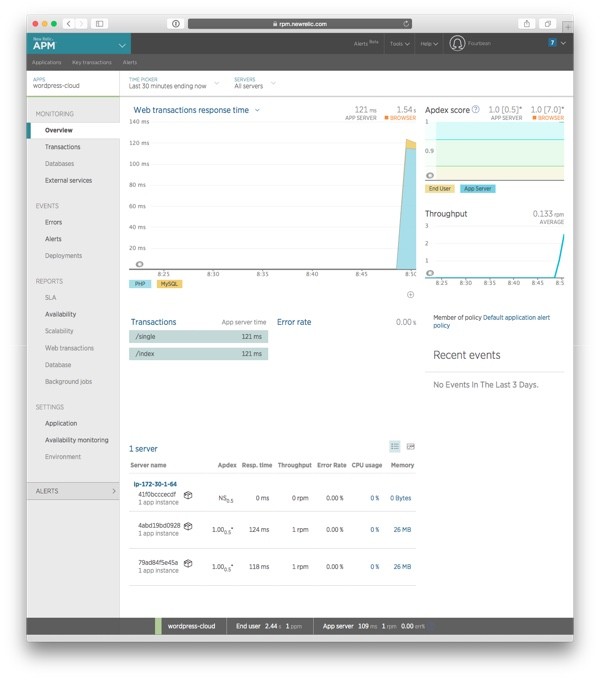Open Errors under Events
600x683 pixels.
[54, 222]
